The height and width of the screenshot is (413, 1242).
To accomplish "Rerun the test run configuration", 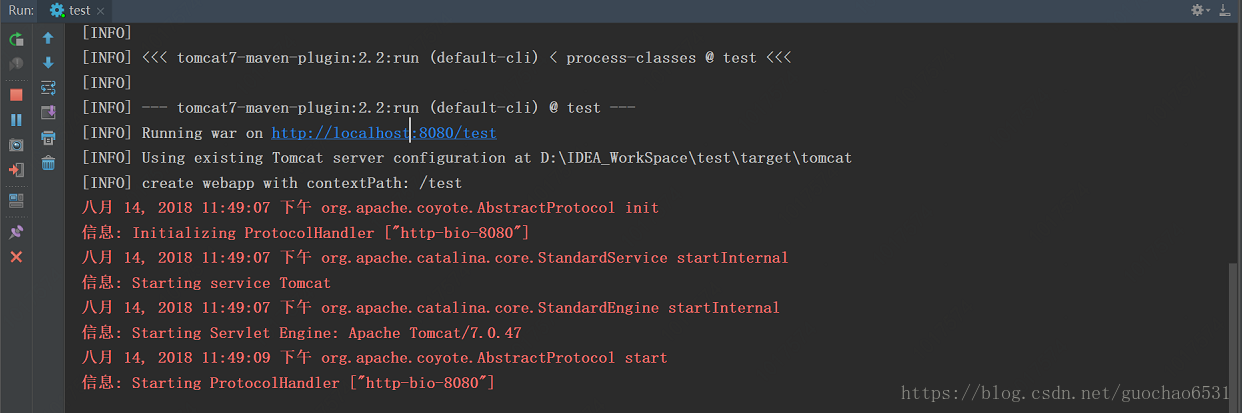I will tap(16, 39).
